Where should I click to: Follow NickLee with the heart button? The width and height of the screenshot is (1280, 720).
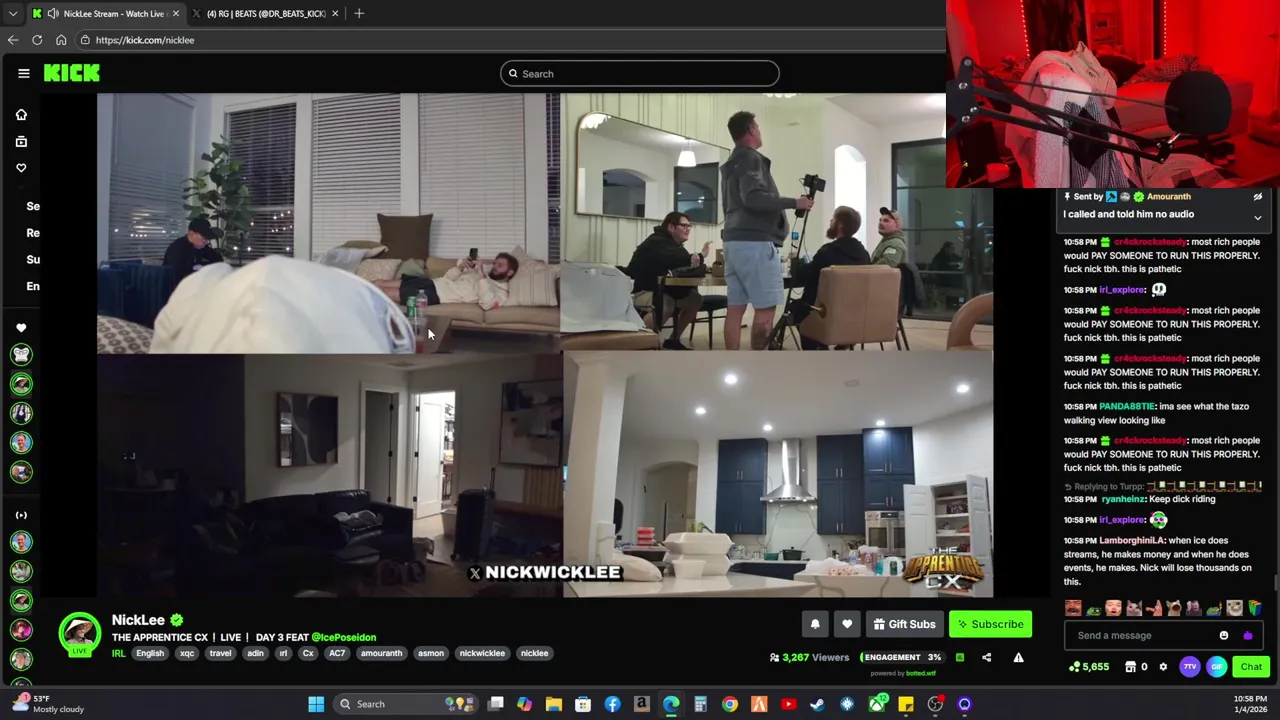[847, 624]
